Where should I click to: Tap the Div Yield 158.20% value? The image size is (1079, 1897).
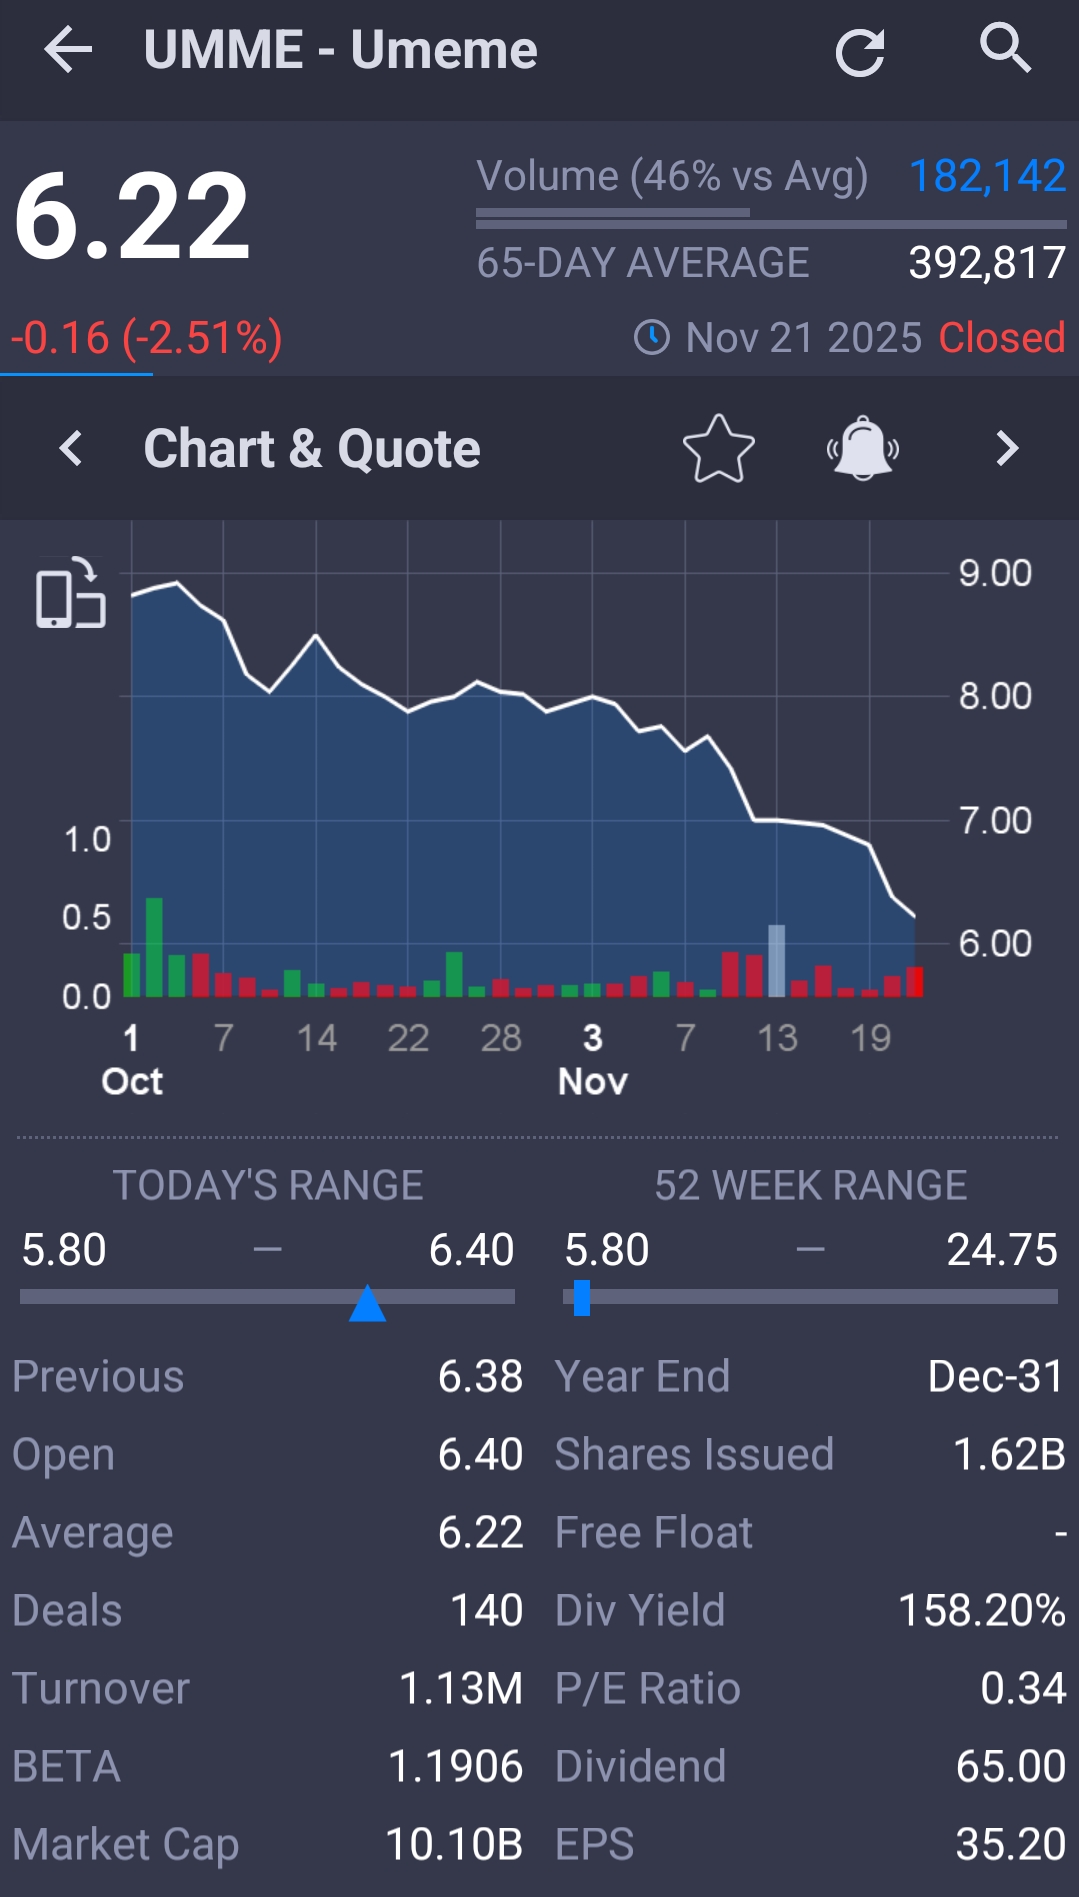pos(981,1610)
